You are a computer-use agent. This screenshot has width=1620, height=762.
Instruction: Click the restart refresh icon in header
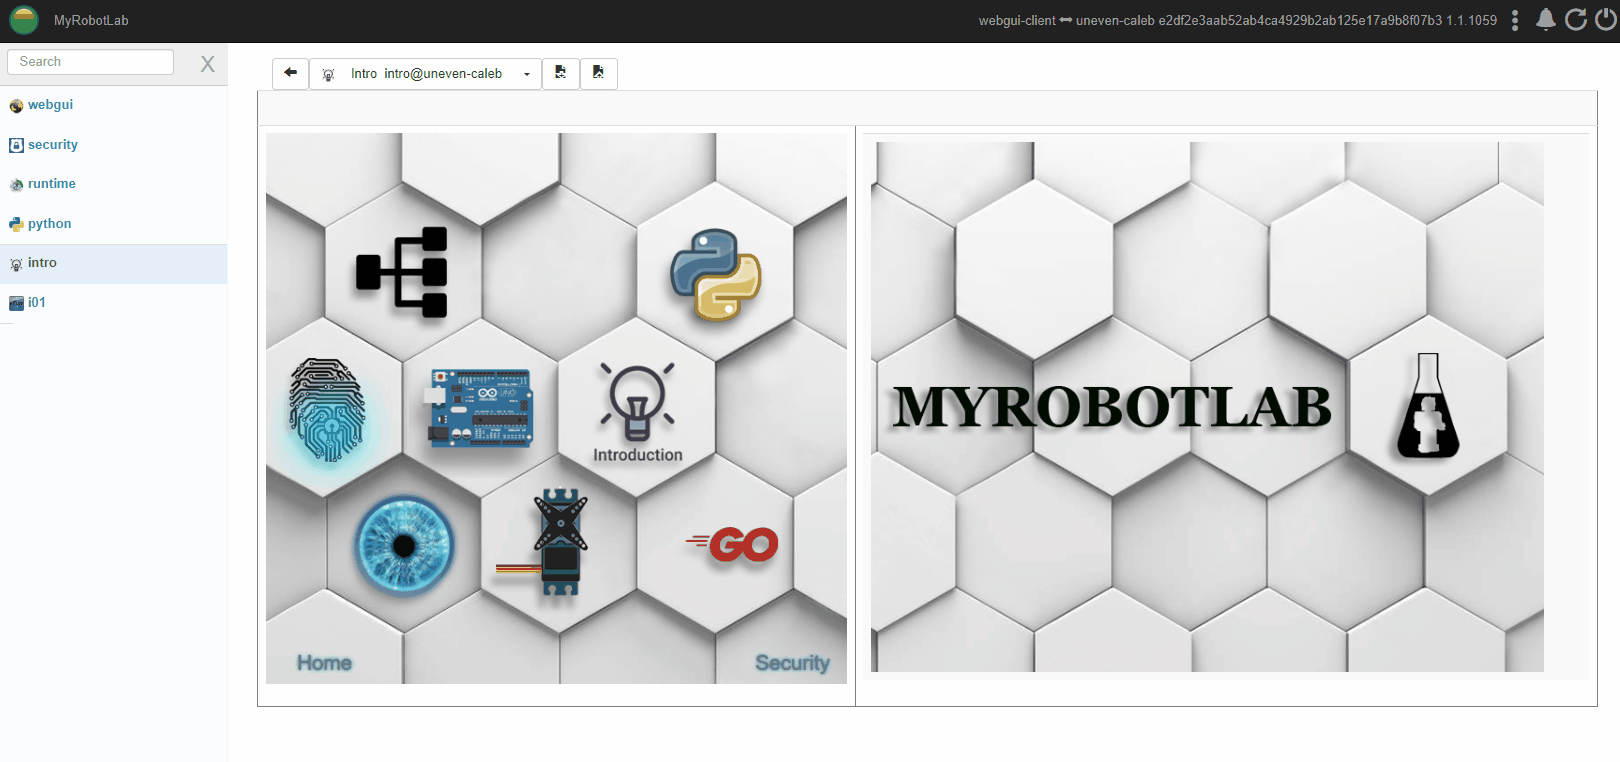click(x=1576, y=20)
